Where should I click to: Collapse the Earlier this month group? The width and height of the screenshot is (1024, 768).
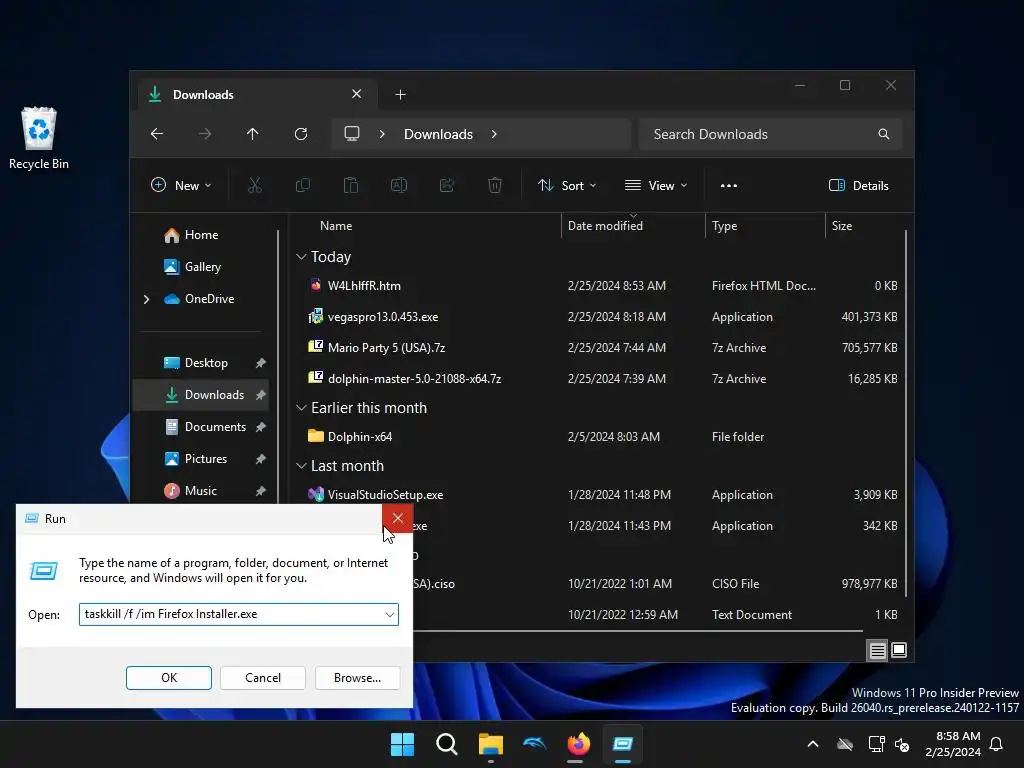(x=301, y=408)
